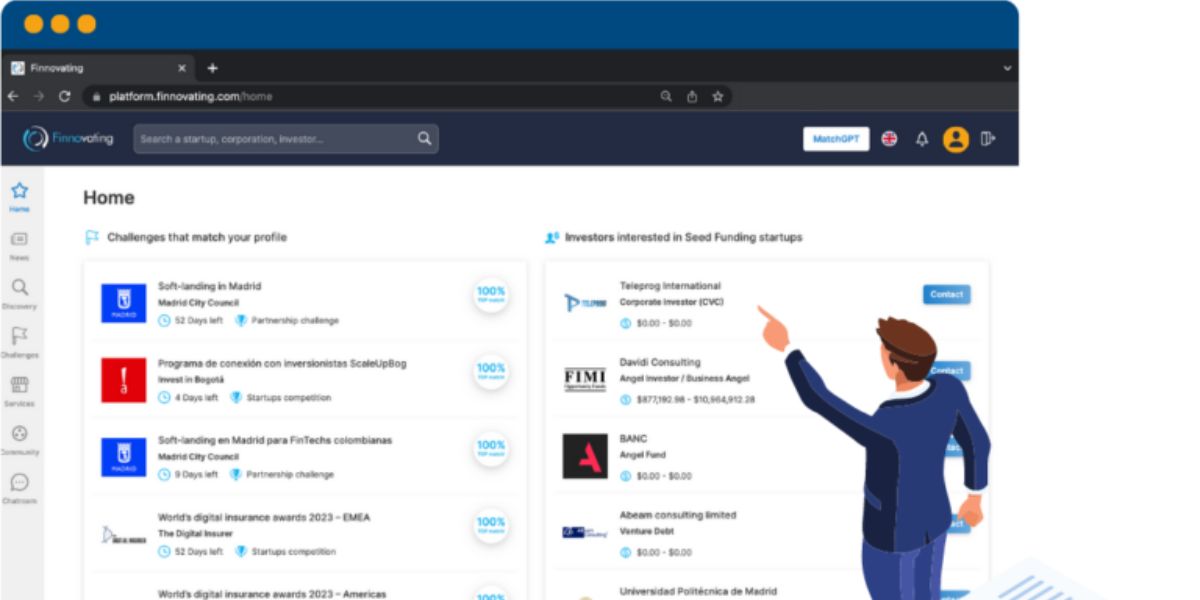Click the Home page heading

[x=109, y=198]
